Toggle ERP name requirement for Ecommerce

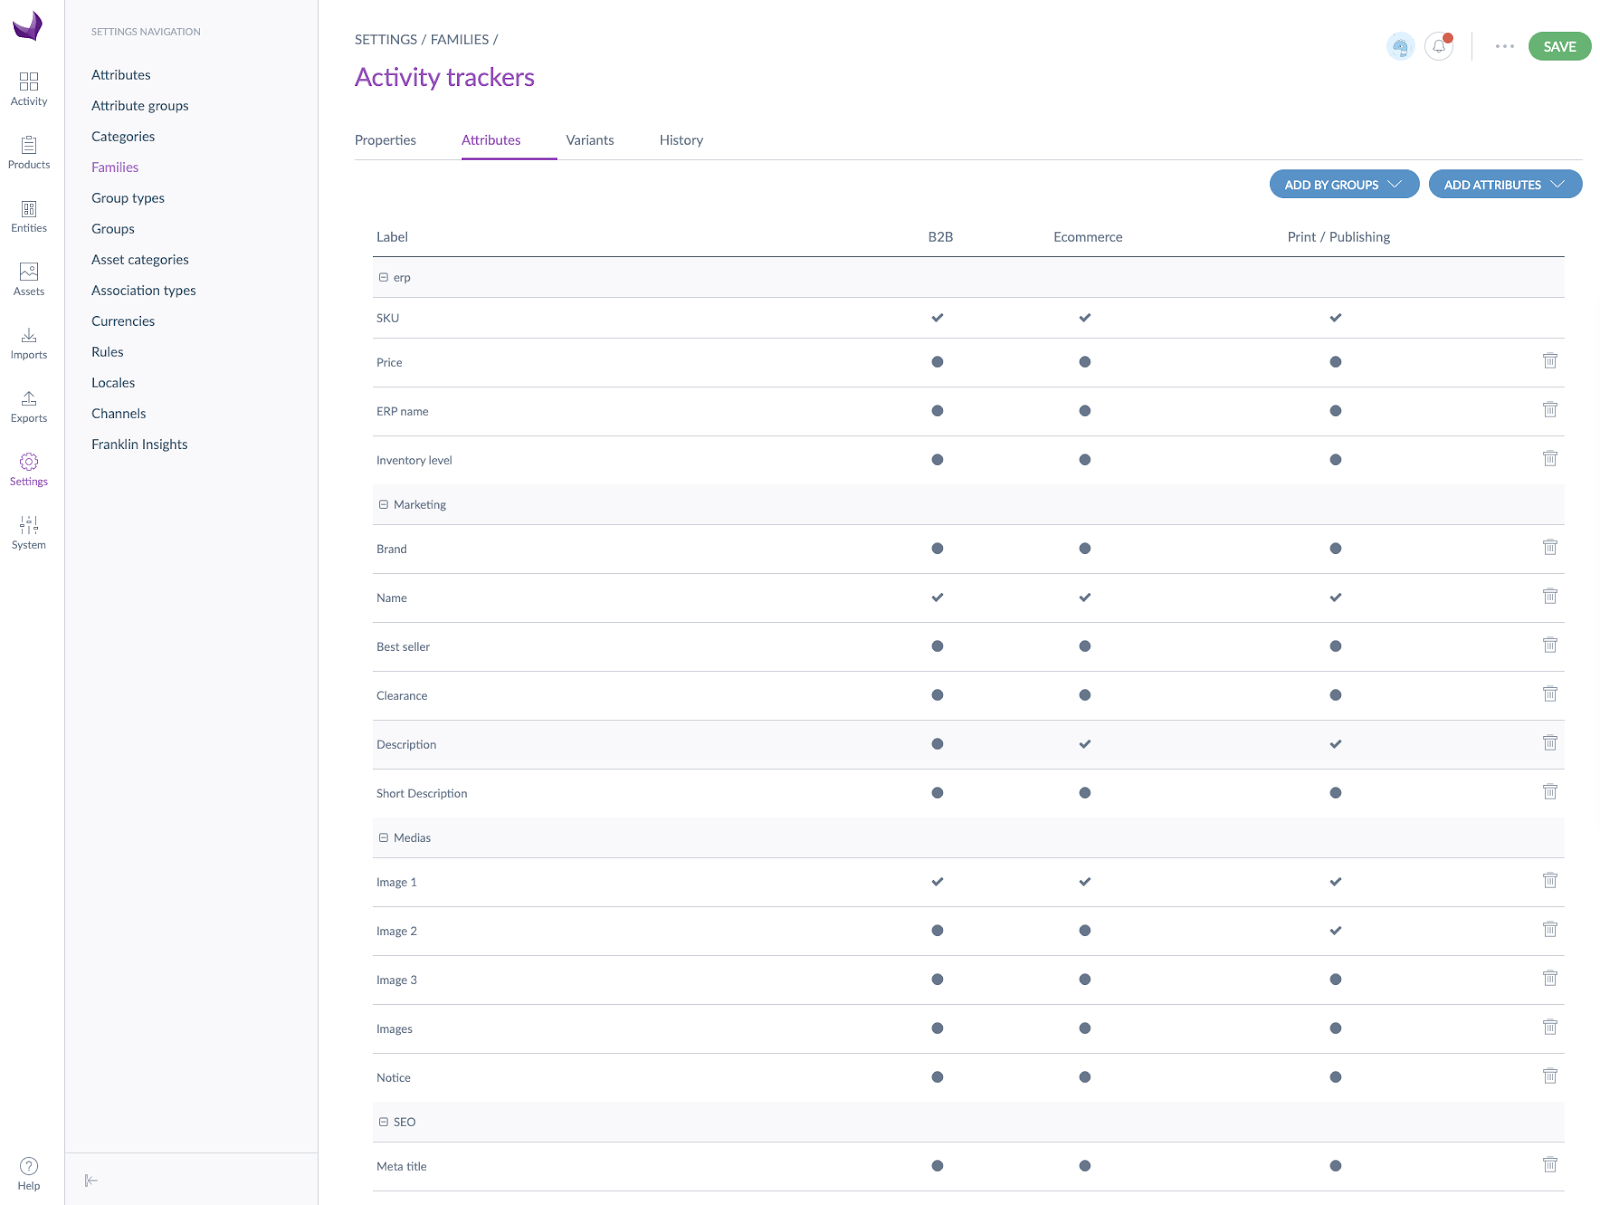(1085, 411)
